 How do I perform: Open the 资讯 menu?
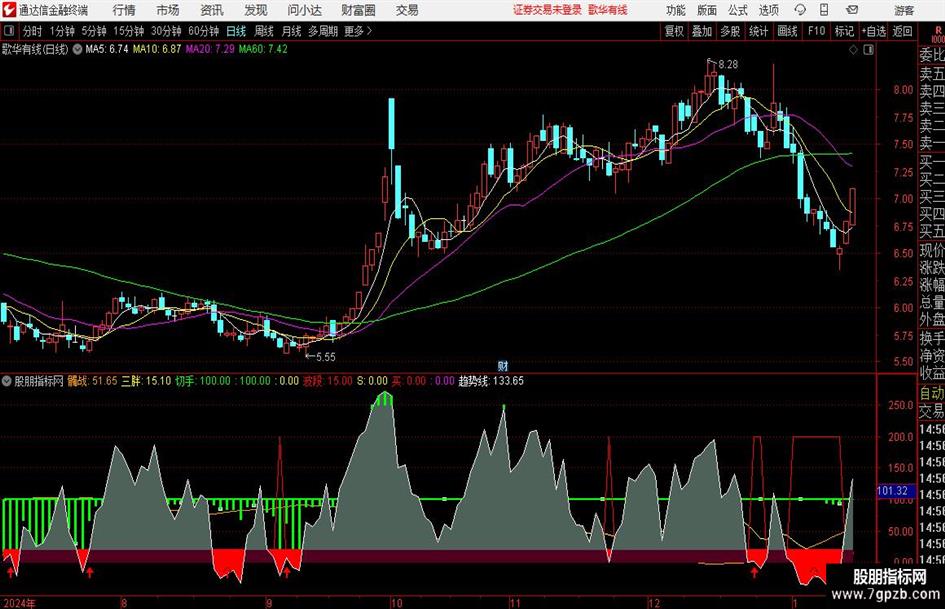(212, 10)
